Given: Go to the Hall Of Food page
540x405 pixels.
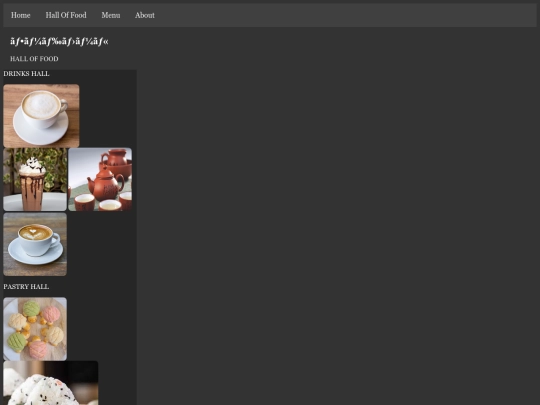Looking at the screenshot, I should coord(66,15).
